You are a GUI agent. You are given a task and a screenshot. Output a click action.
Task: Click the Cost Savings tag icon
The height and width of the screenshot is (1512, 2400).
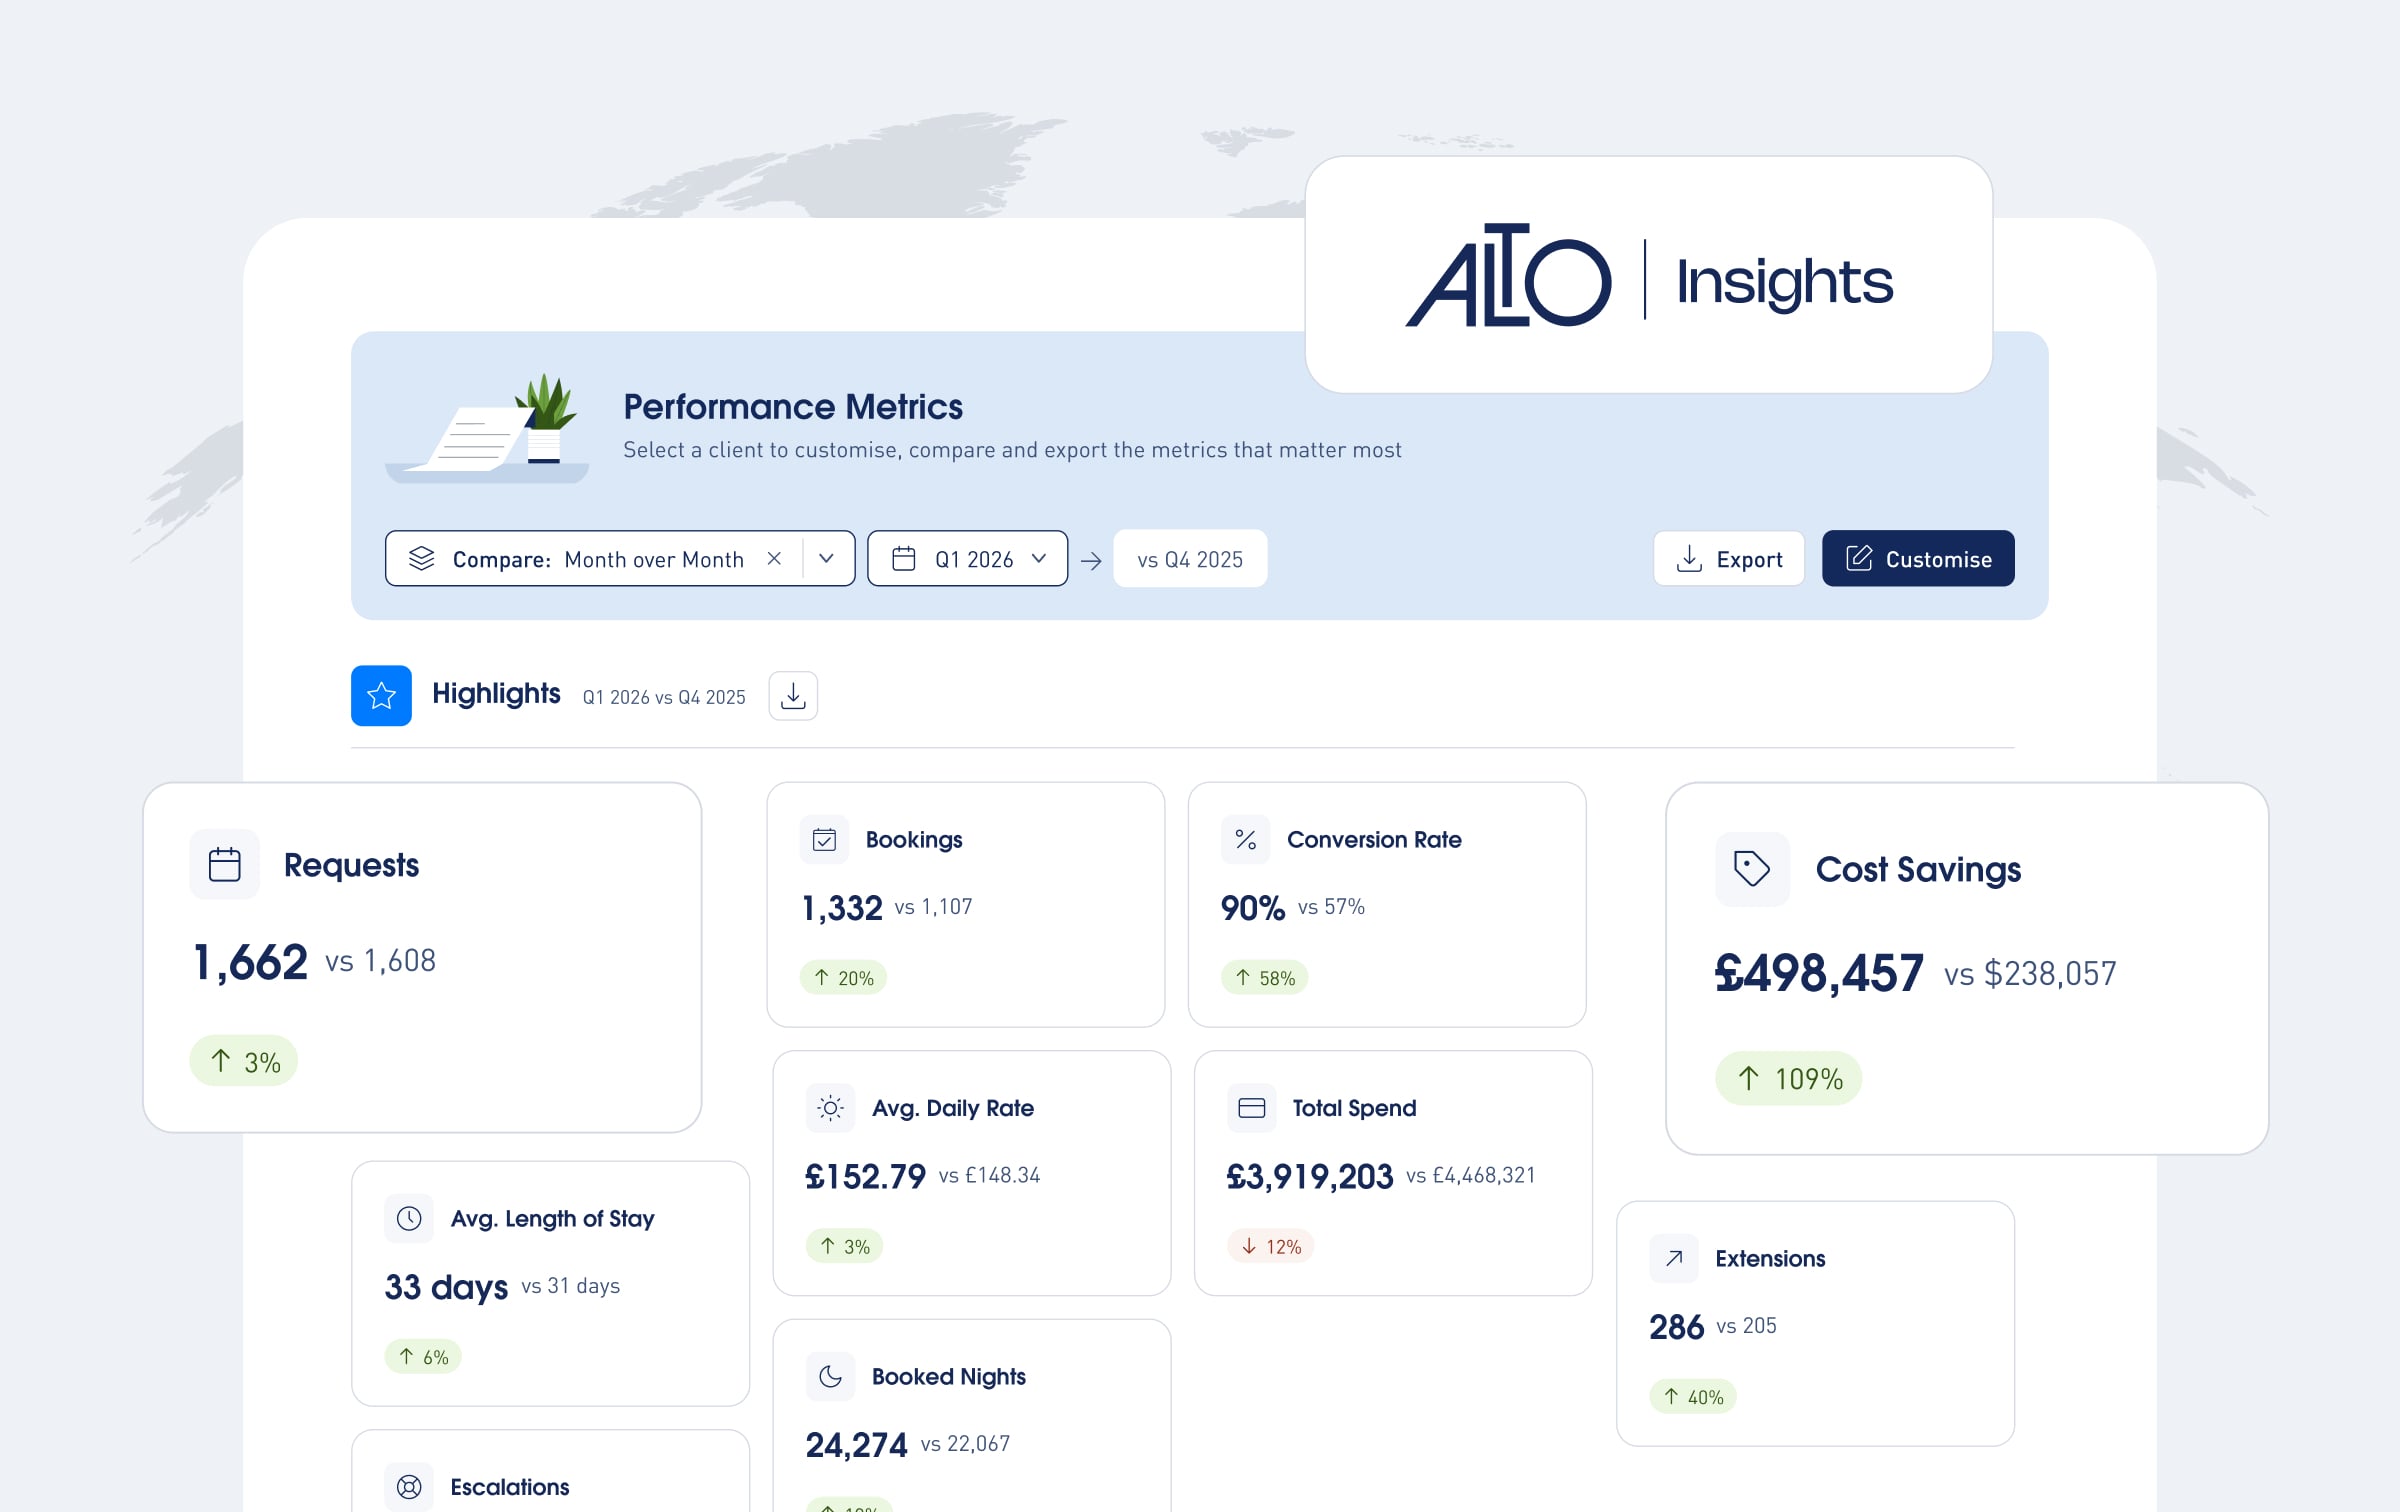click(x=1752, y=869)
